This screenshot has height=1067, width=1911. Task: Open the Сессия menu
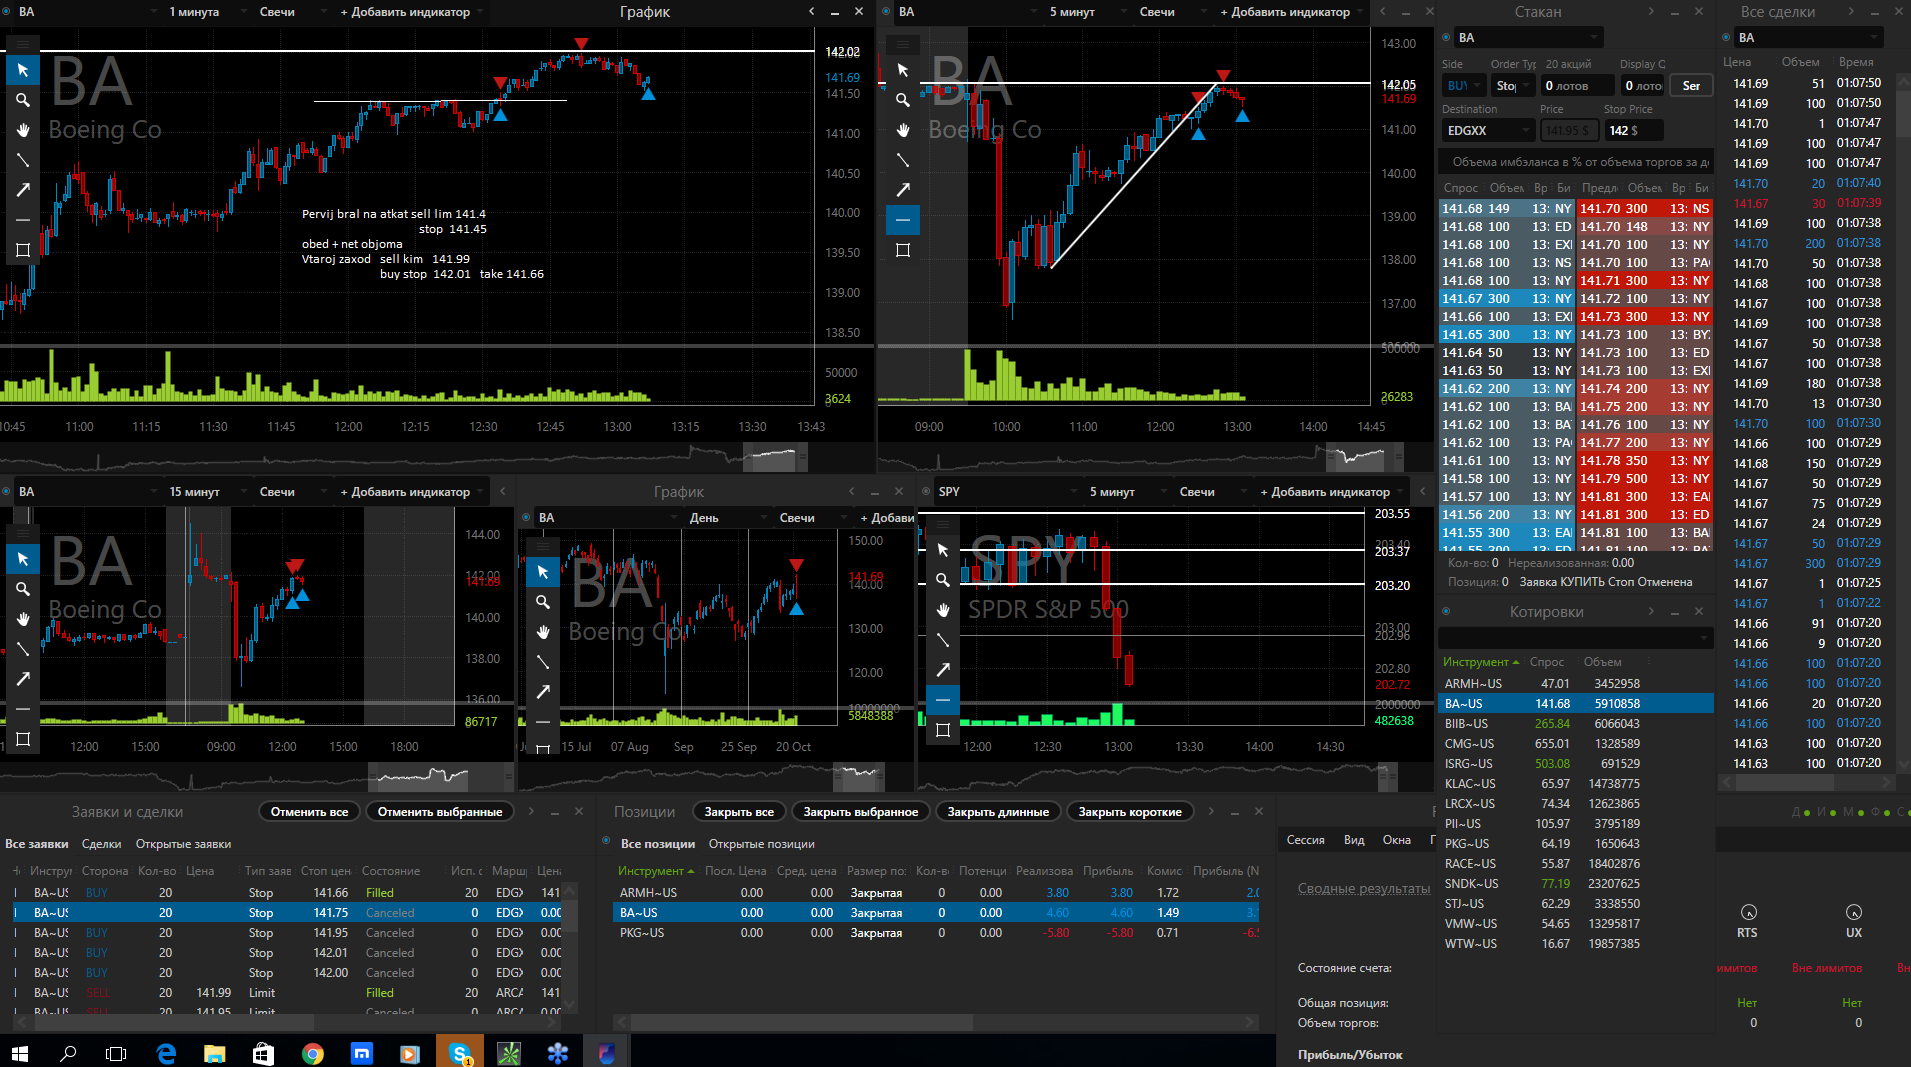point(1305,840)
